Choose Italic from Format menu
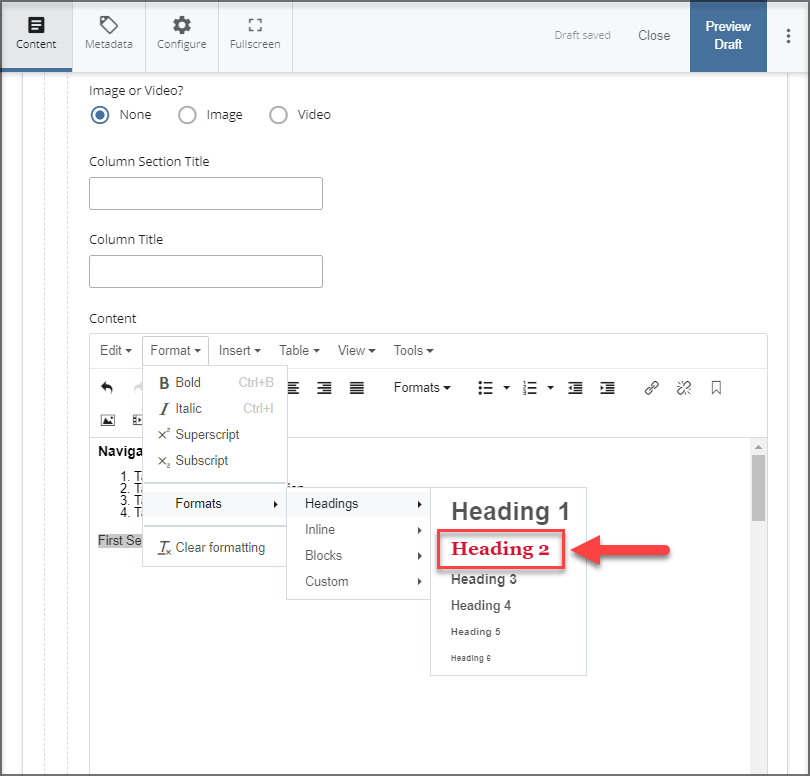 (x=215, y=408)
